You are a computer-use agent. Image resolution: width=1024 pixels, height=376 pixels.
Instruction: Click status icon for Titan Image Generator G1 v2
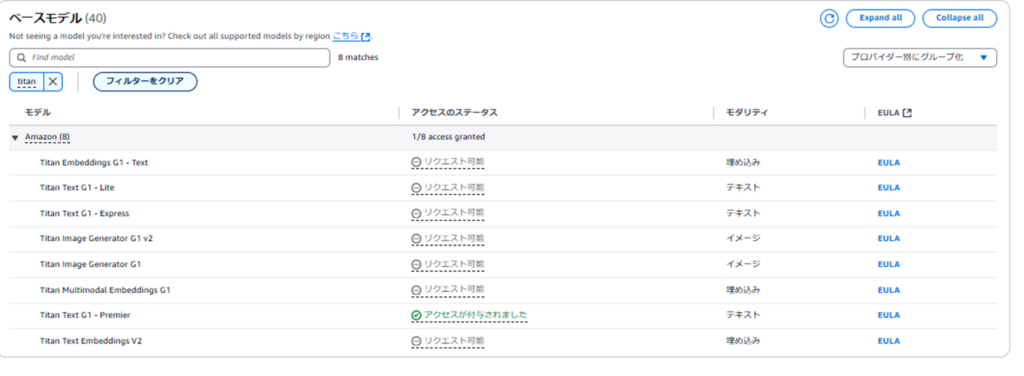click(x=416, y=239)
